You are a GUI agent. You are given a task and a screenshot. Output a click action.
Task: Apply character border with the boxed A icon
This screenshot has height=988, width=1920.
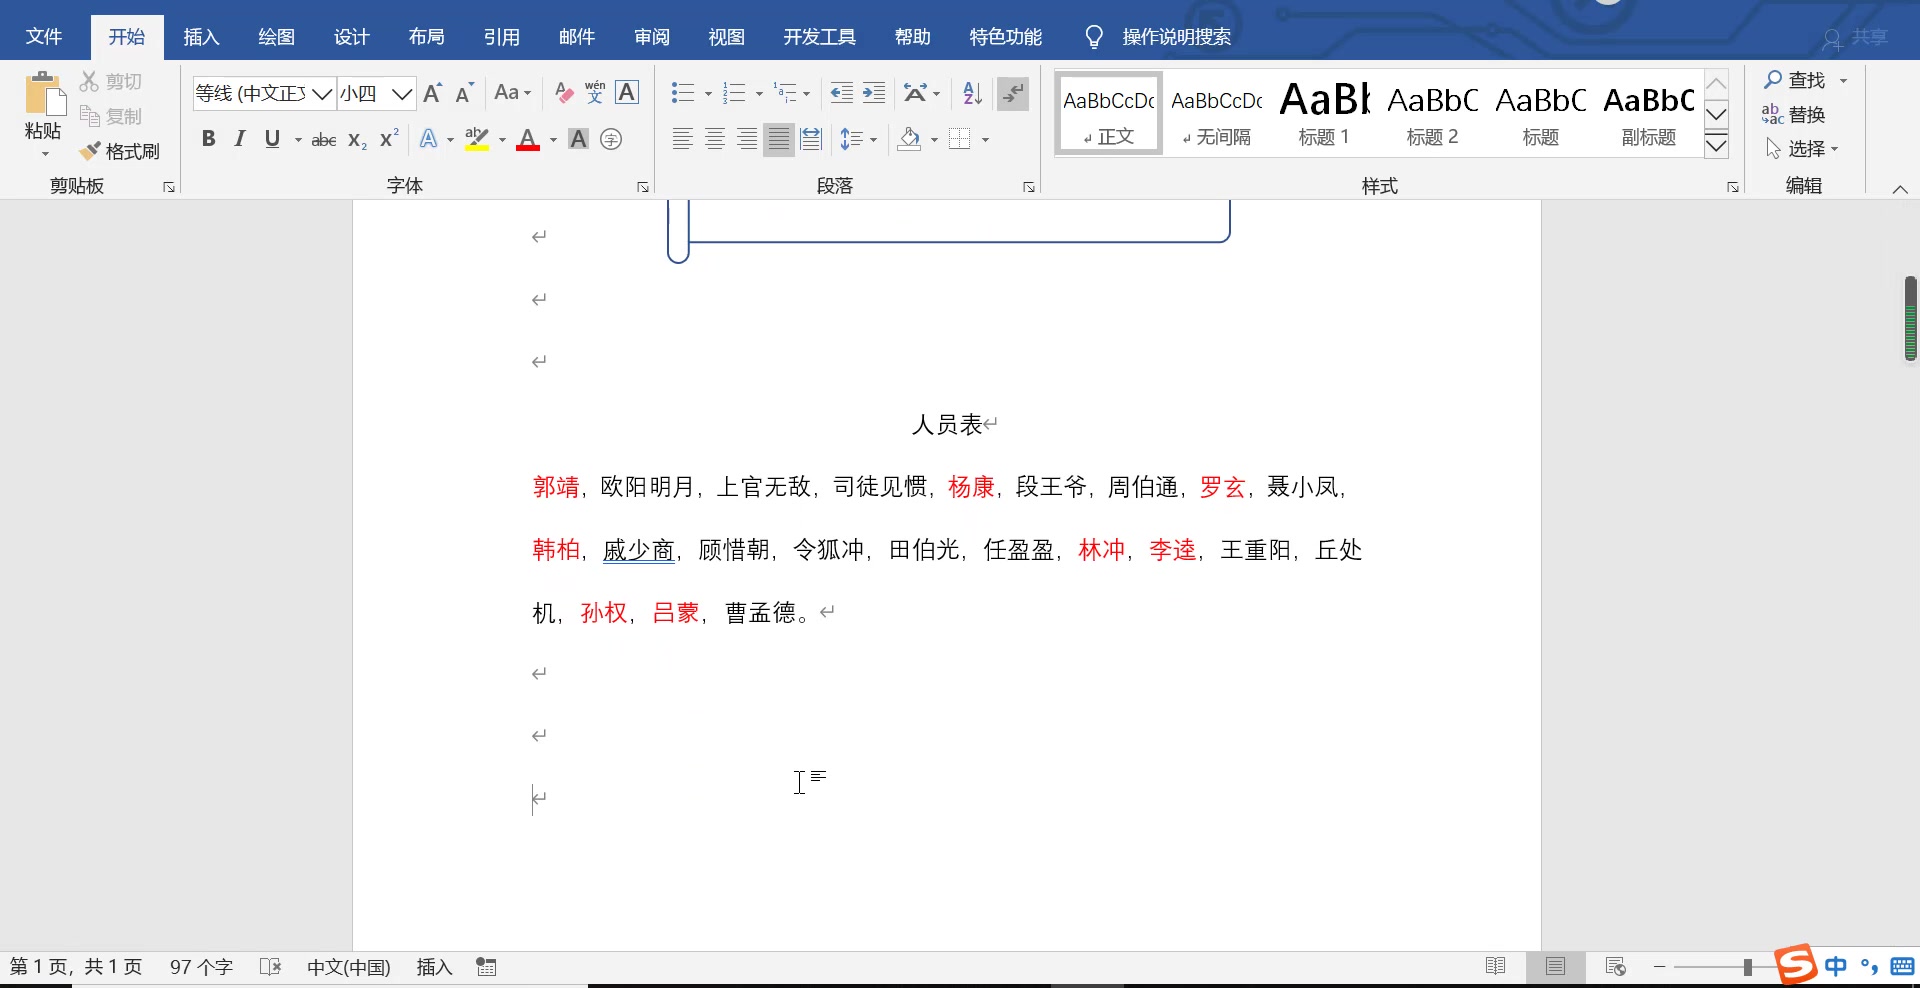(x=627, y=93)
